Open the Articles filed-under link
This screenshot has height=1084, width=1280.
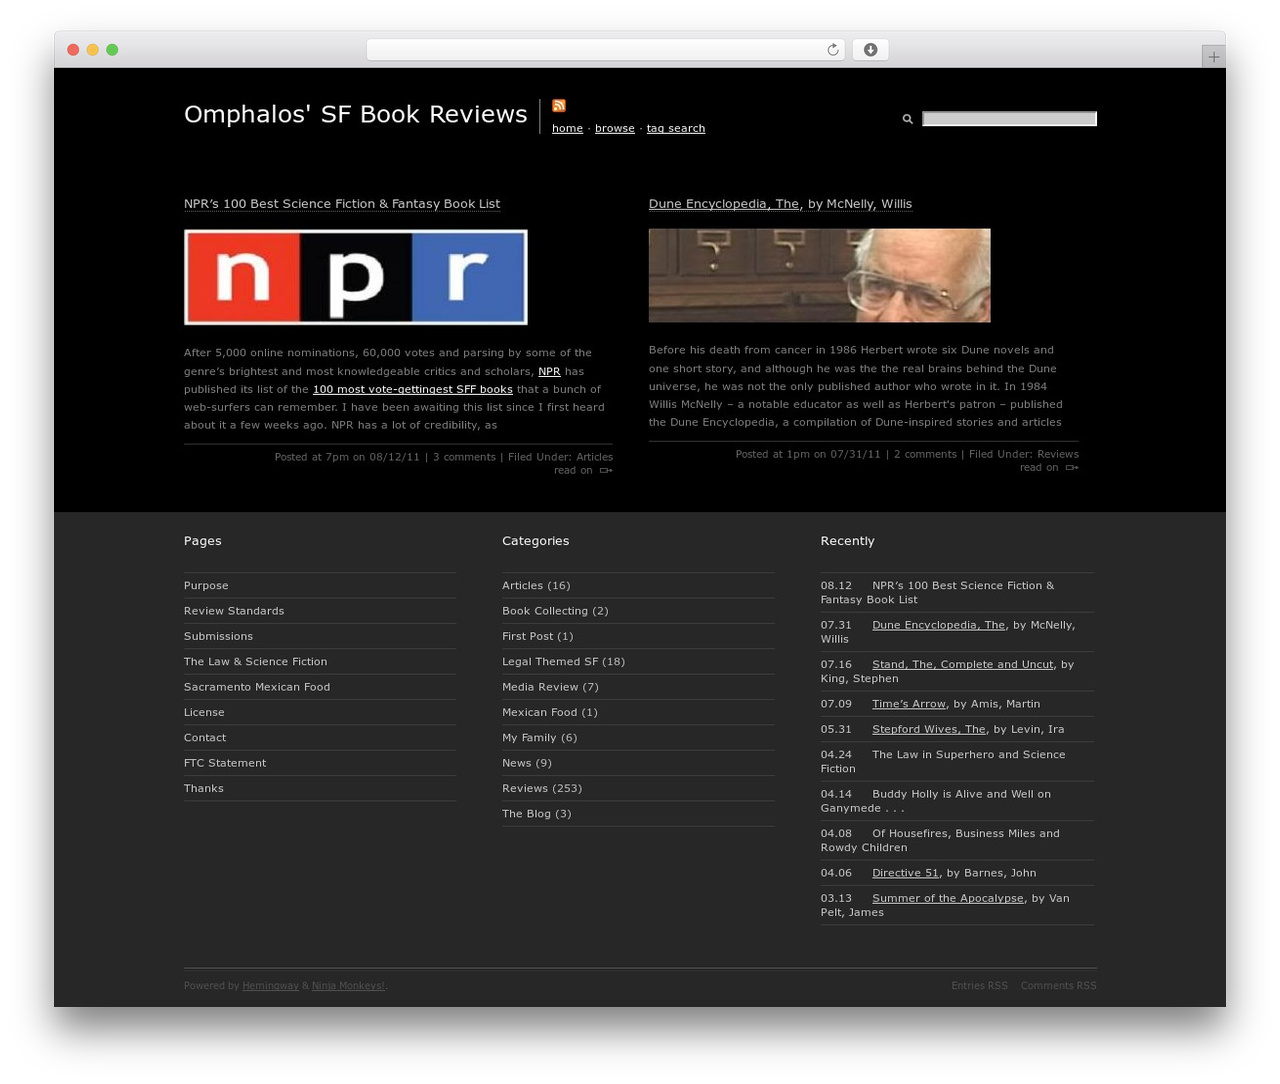594,457
